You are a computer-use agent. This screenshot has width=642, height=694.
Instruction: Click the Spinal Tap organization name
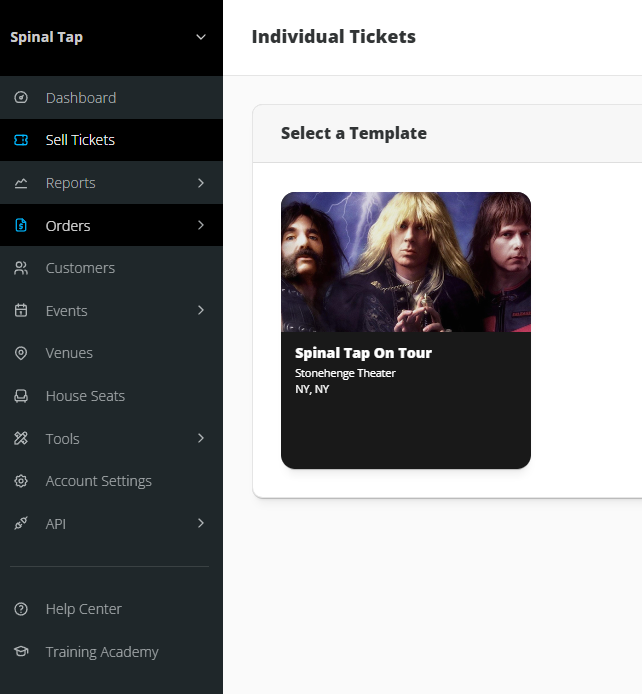[46, 37]
